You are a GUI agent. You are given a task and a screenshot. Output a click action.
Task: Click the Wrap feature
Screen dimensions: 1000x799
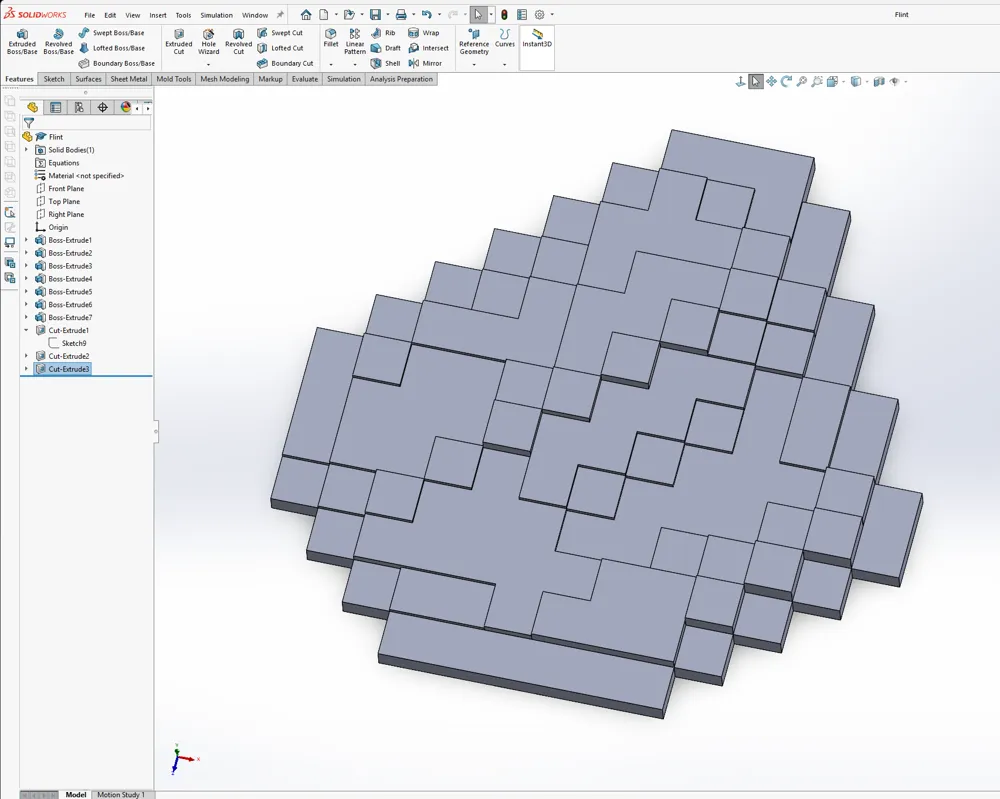(423, 33)
